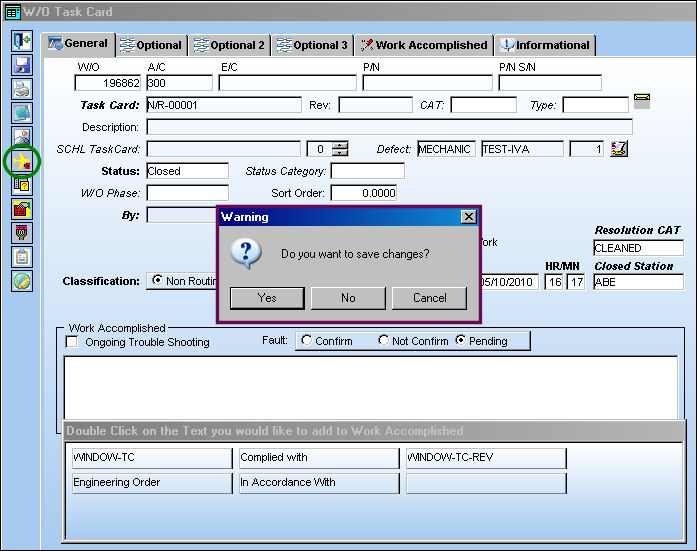The height and width of the screenshot is (551, 697).
Task: Click the date field showing 05/10/2010
Action: pyautogui.click(x=510, y=282)
